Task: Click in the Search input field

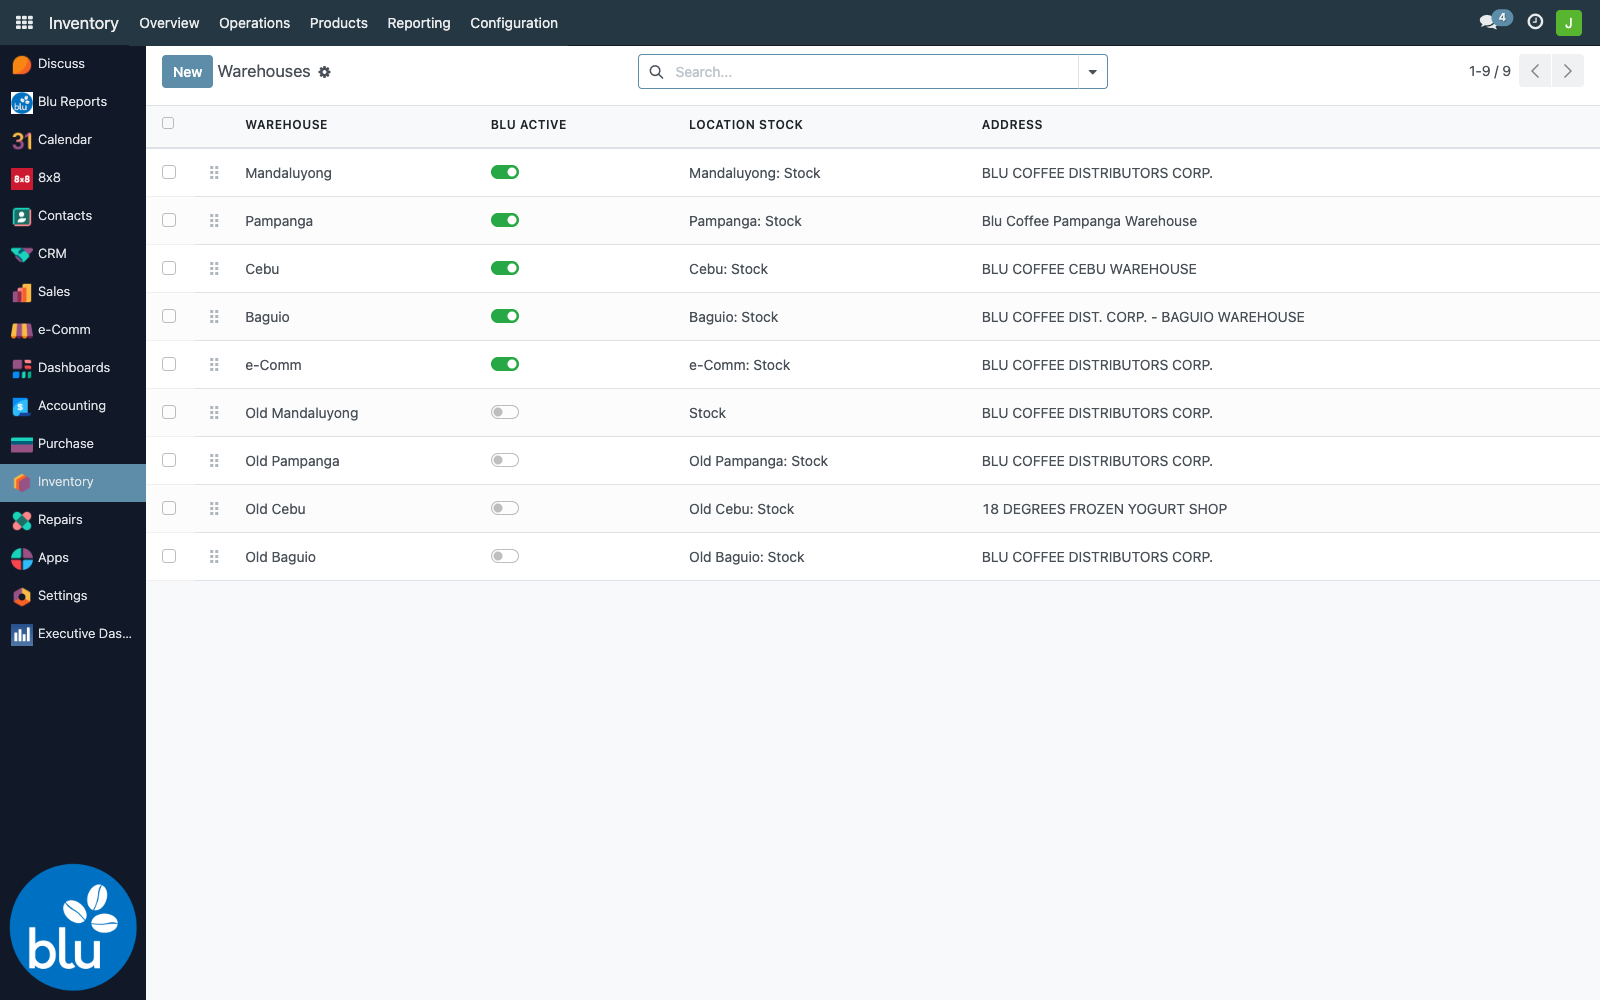Action: coord(873,72)
